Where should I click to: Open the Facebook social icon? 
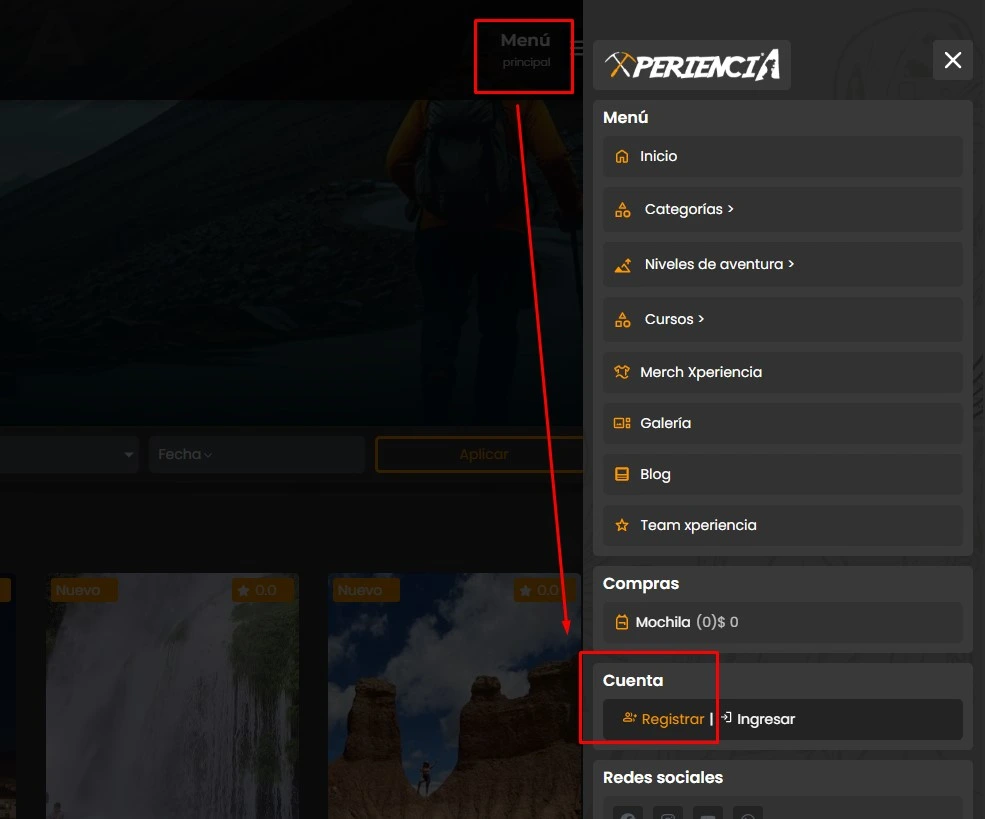[628, 813]
